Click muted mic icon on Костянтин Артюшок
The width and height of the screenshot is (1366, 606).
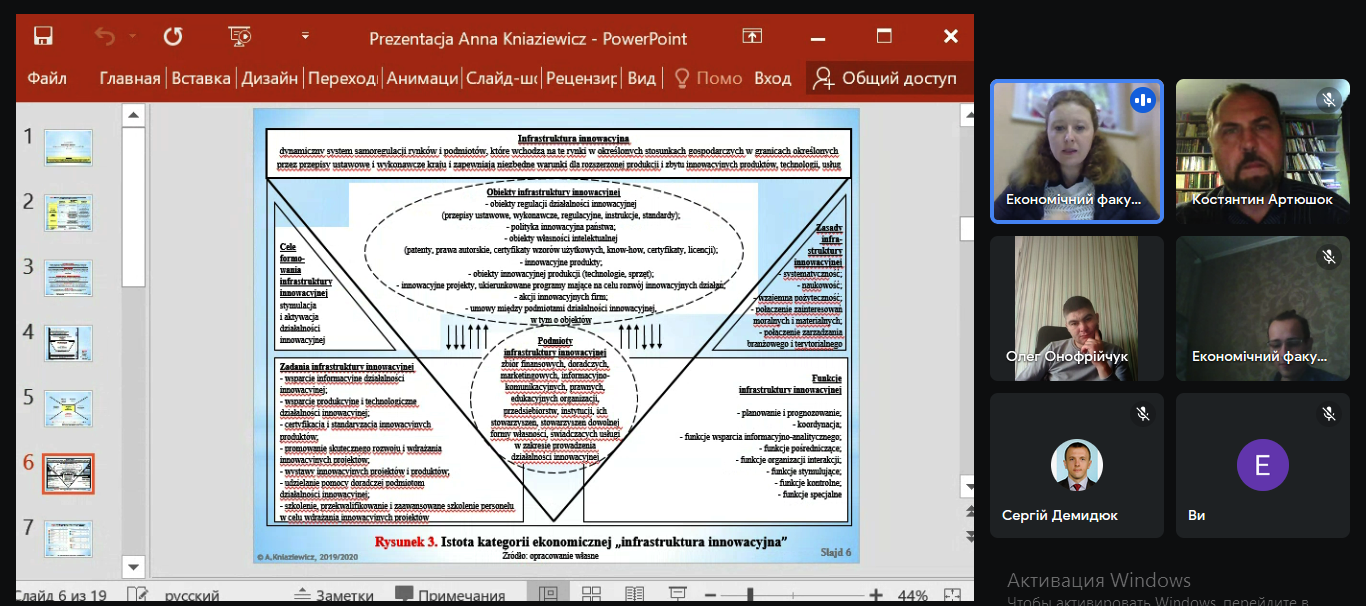point(1328,100)
